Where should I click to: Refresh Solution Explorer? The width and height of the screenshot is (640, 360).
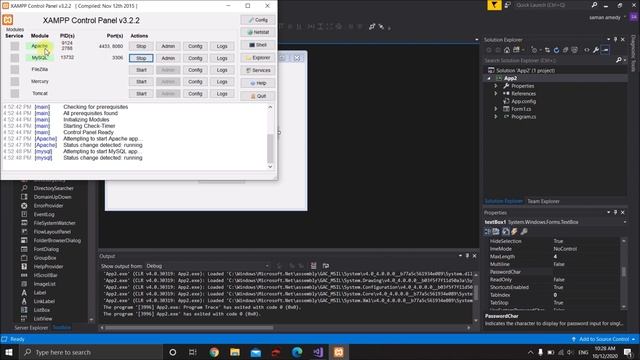(x=556, y=50)
